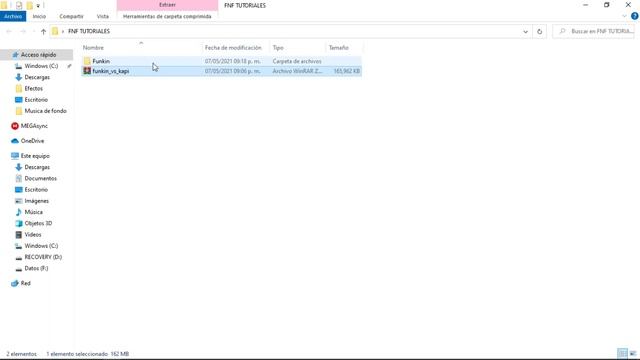Open the Help question mark icon

pos(635,16)
